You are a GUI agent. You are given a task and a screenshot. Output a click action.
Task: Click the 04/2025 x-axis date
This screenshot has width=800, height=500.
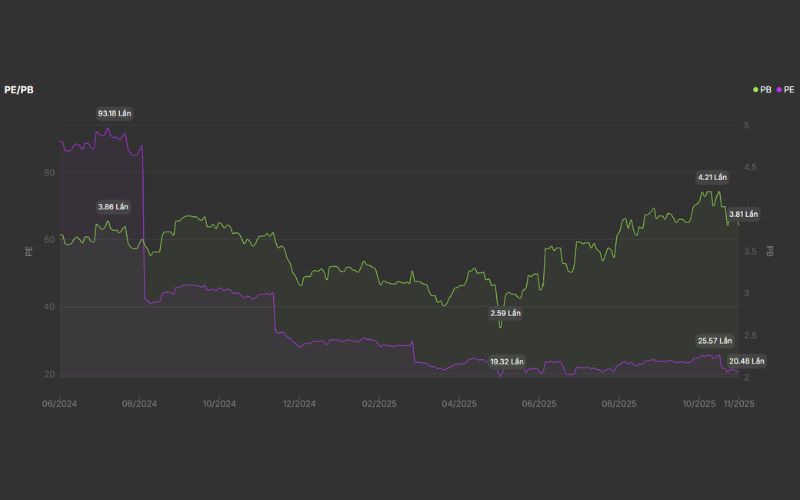(459, 404)
